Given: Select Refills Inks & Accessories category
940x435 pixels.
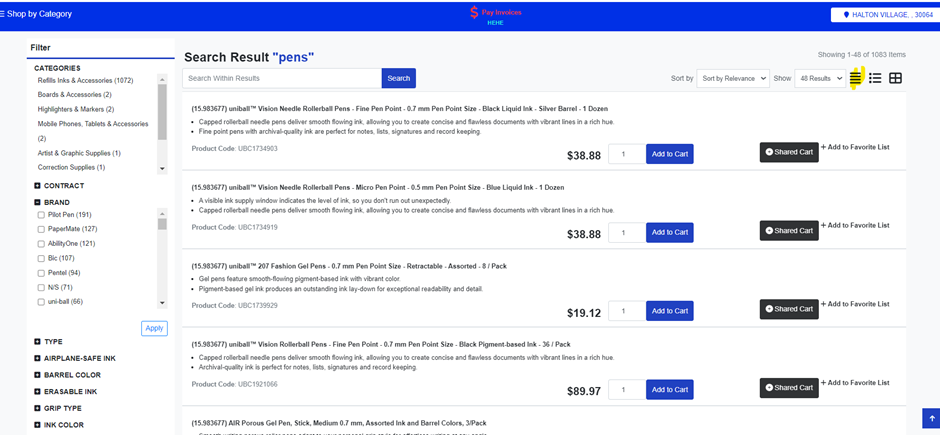Looking at the screenshot, I should pyautogui.click(x=85, y=80).
